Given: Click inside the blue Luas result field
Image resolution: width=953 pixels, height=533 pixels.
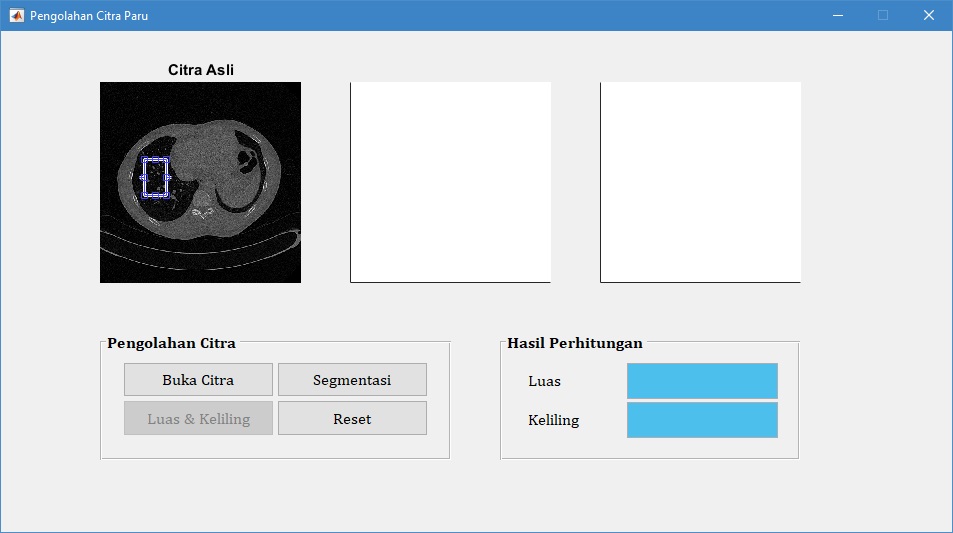Looking at the screenshot, I should (x=702, y=381).
